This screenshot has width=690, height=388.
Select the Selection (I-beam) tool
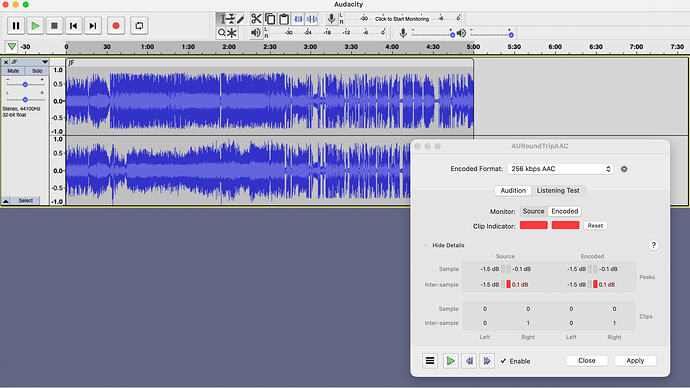pyautogui.click(x=221, y=19)
